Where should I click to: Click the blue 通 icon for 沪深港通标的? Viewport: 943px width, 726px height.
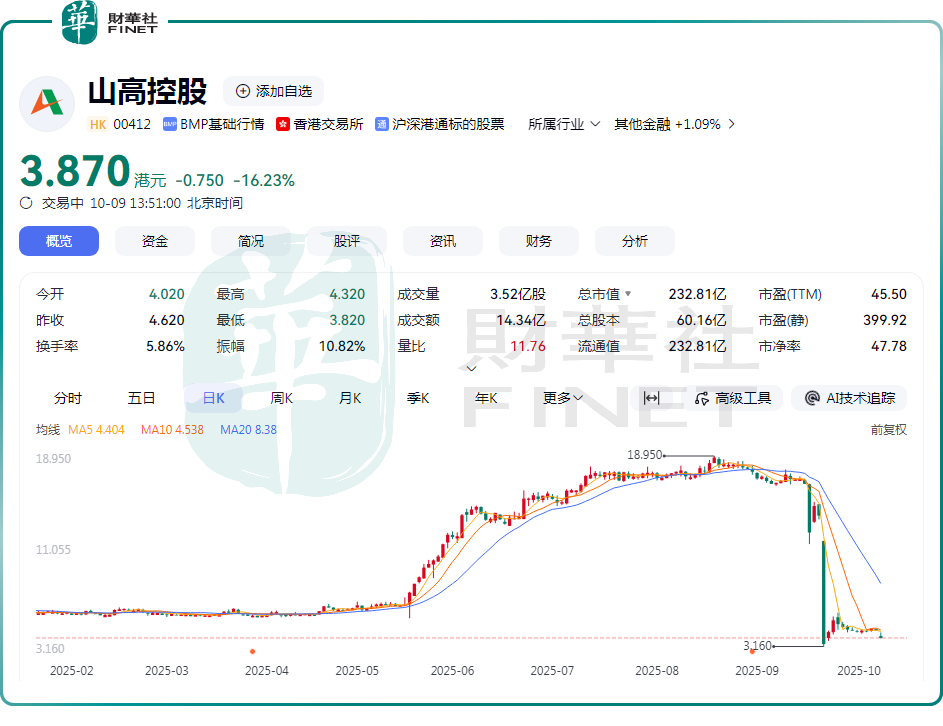tap(382, 125)
